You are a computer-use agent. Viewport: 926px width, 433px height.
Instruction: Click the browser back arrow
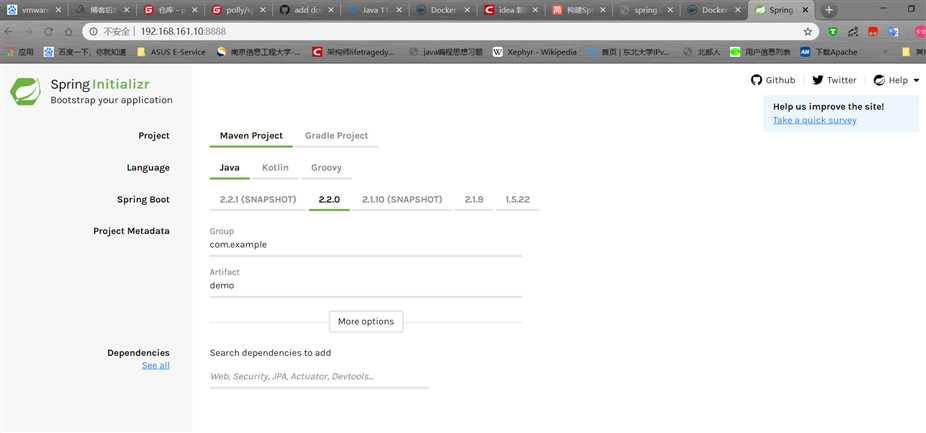(x=10, y=31)
